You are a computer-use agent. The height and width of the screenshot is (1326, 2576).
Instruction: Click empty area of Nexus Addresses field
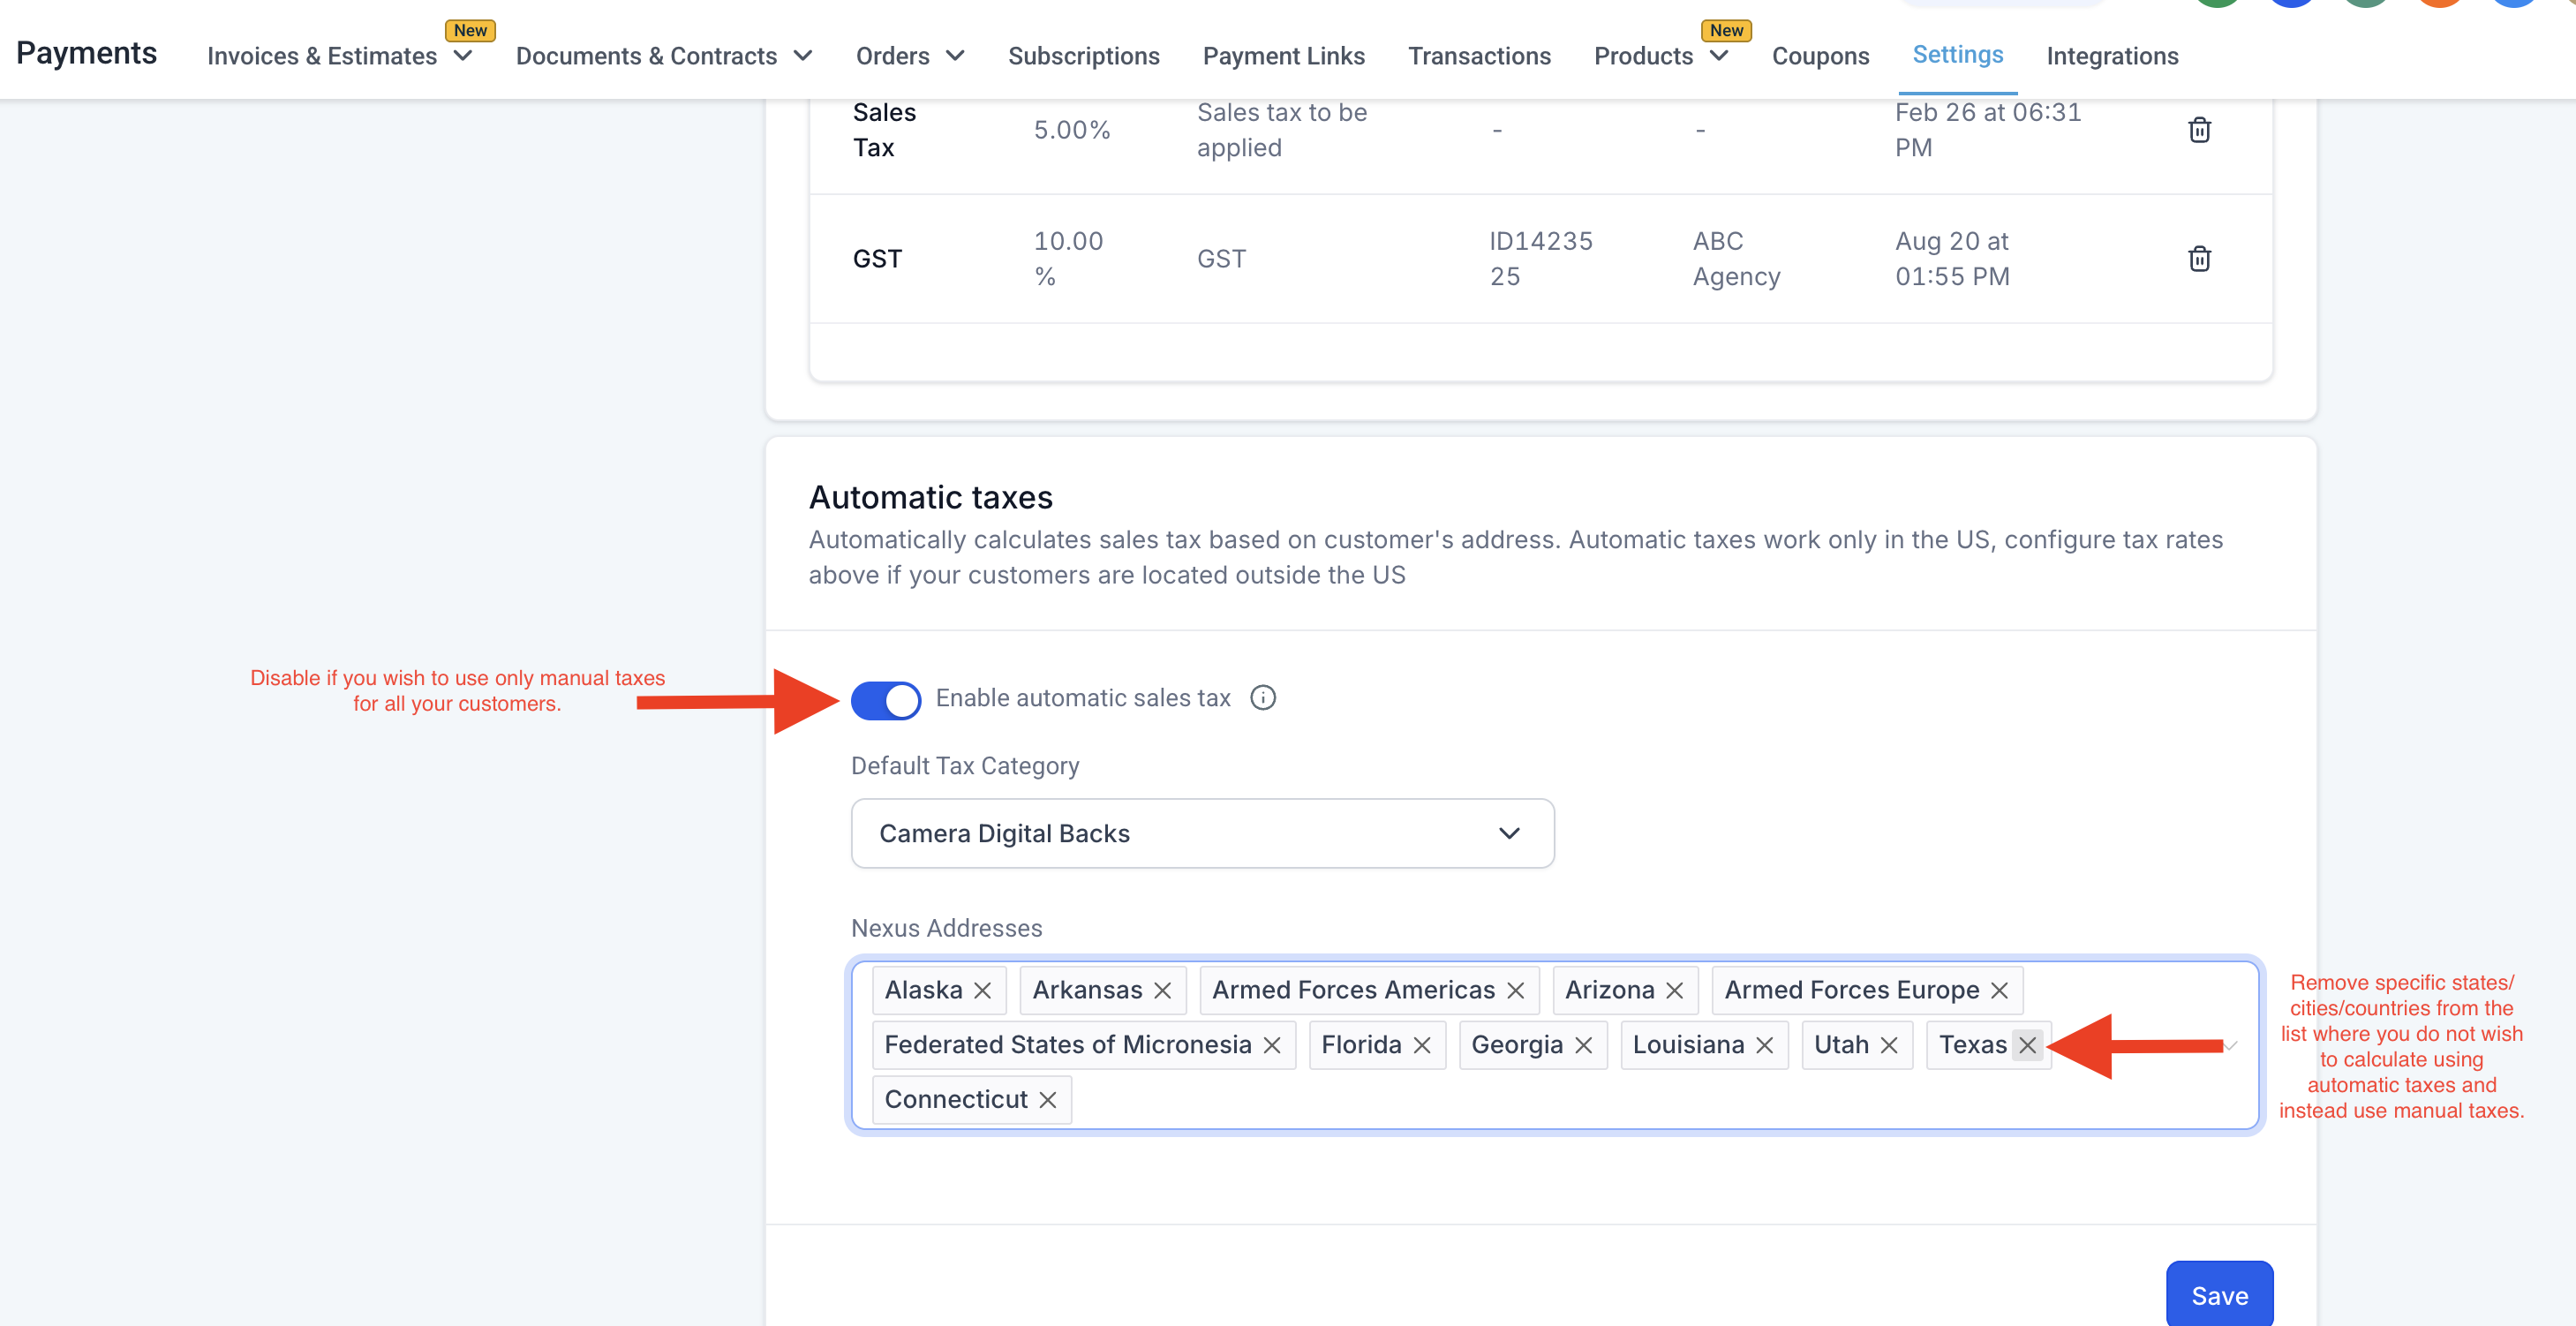coord(1600,1100)
